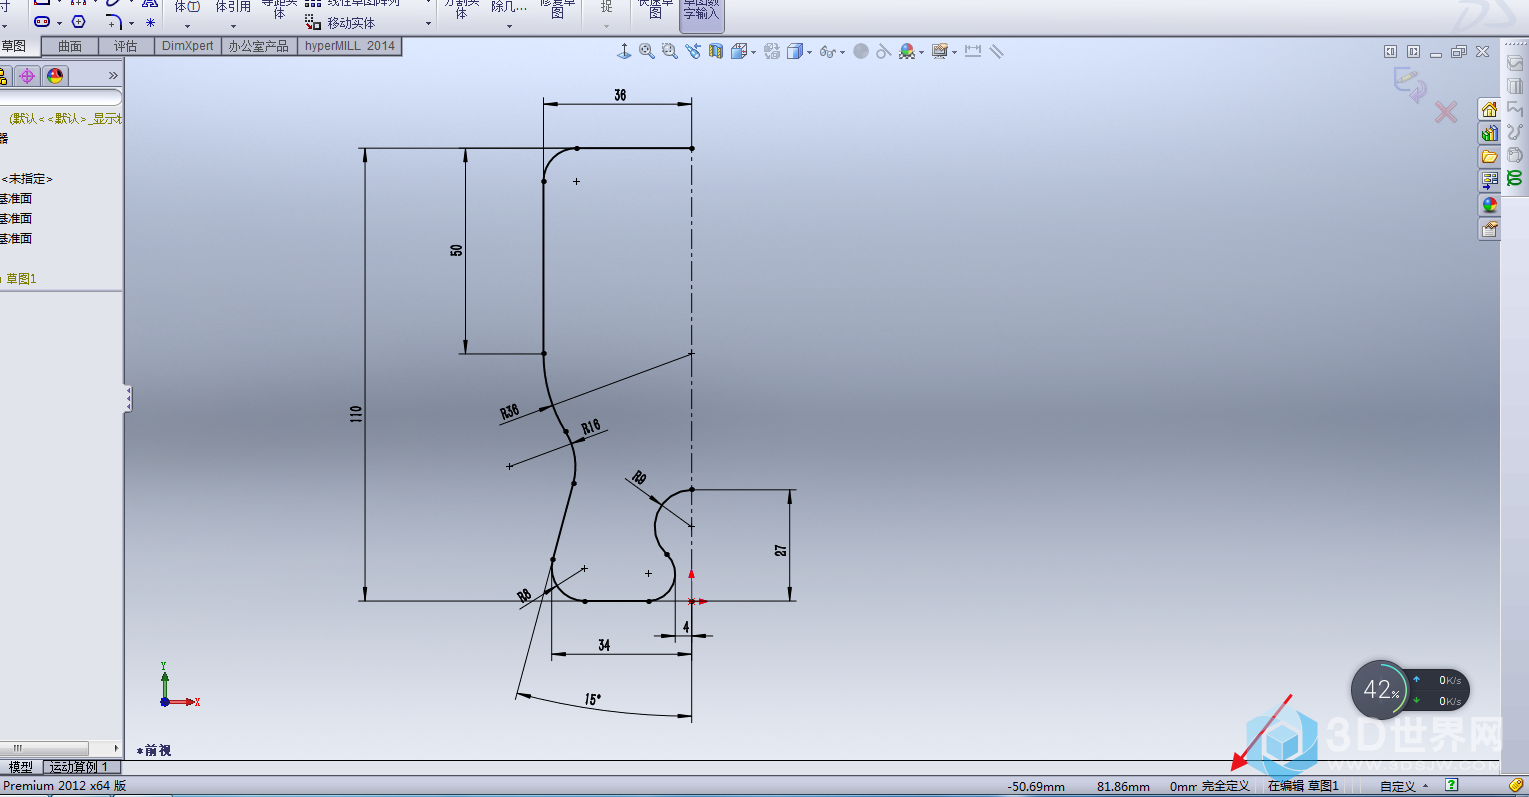
Task: Open the 自定义 units dropdown in status bar
Action: tap(1404, 786)
